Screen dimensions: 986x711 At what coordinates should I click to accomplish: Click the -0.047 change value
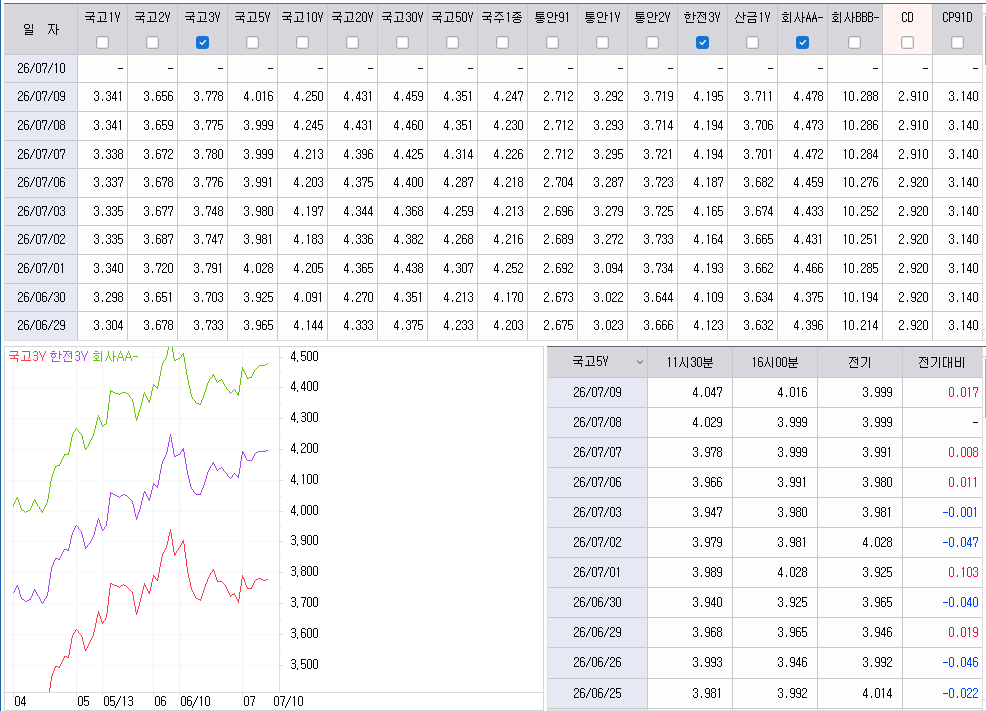pyautogui.click(x=960, y=542)
